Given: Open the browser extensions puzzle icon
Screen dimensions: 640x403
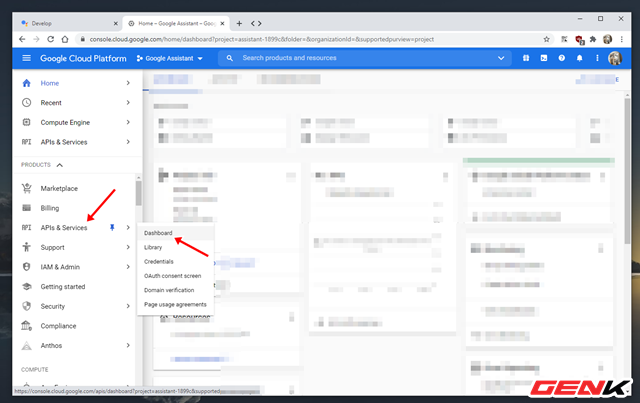Looking at the screenshot, I should [x=593, y=39].
